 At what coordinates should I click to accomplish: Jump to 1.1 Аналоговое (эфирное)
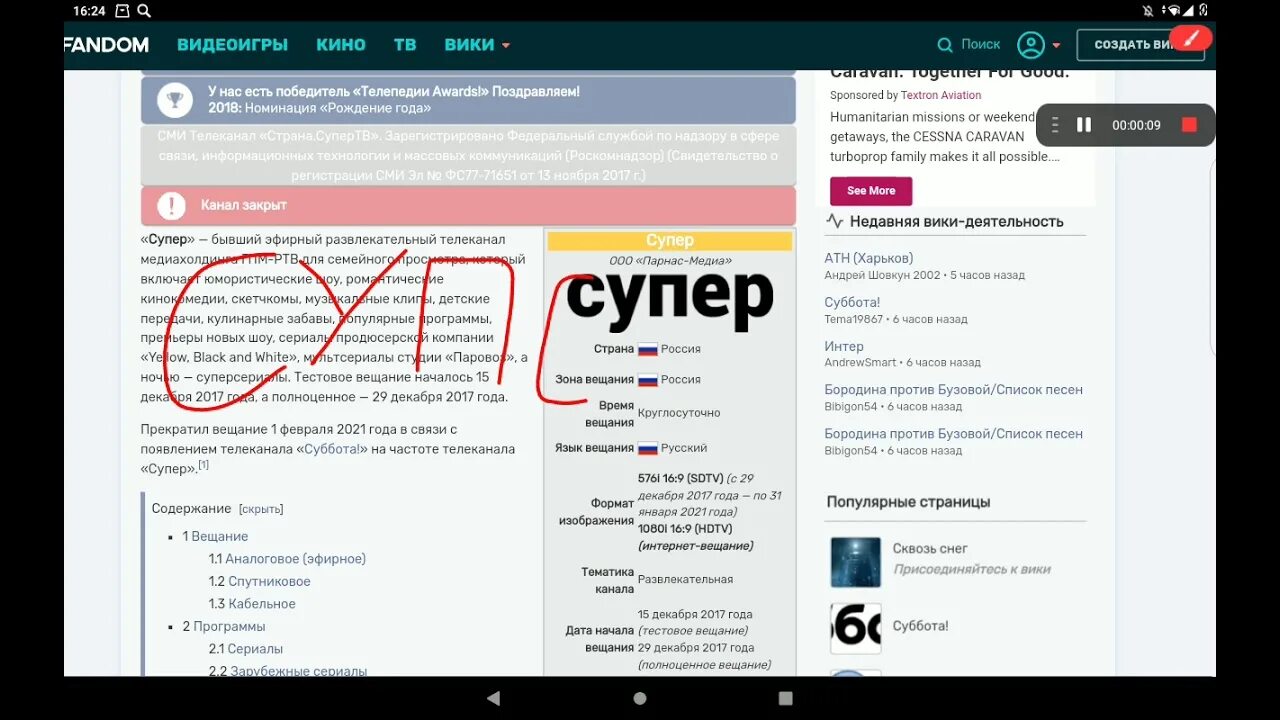[x=287, y=559]
